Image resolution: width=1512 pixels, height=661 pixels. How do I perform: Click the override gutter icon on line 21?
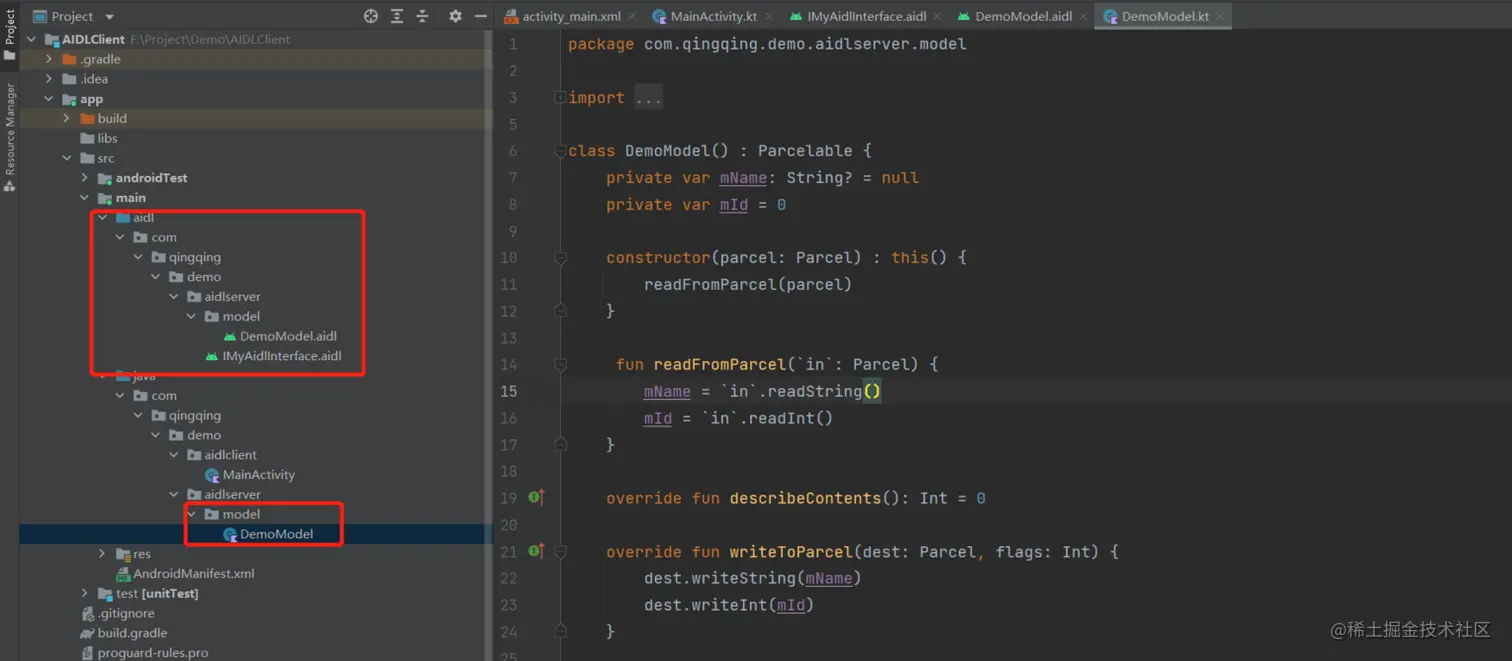tap(536, 551)
